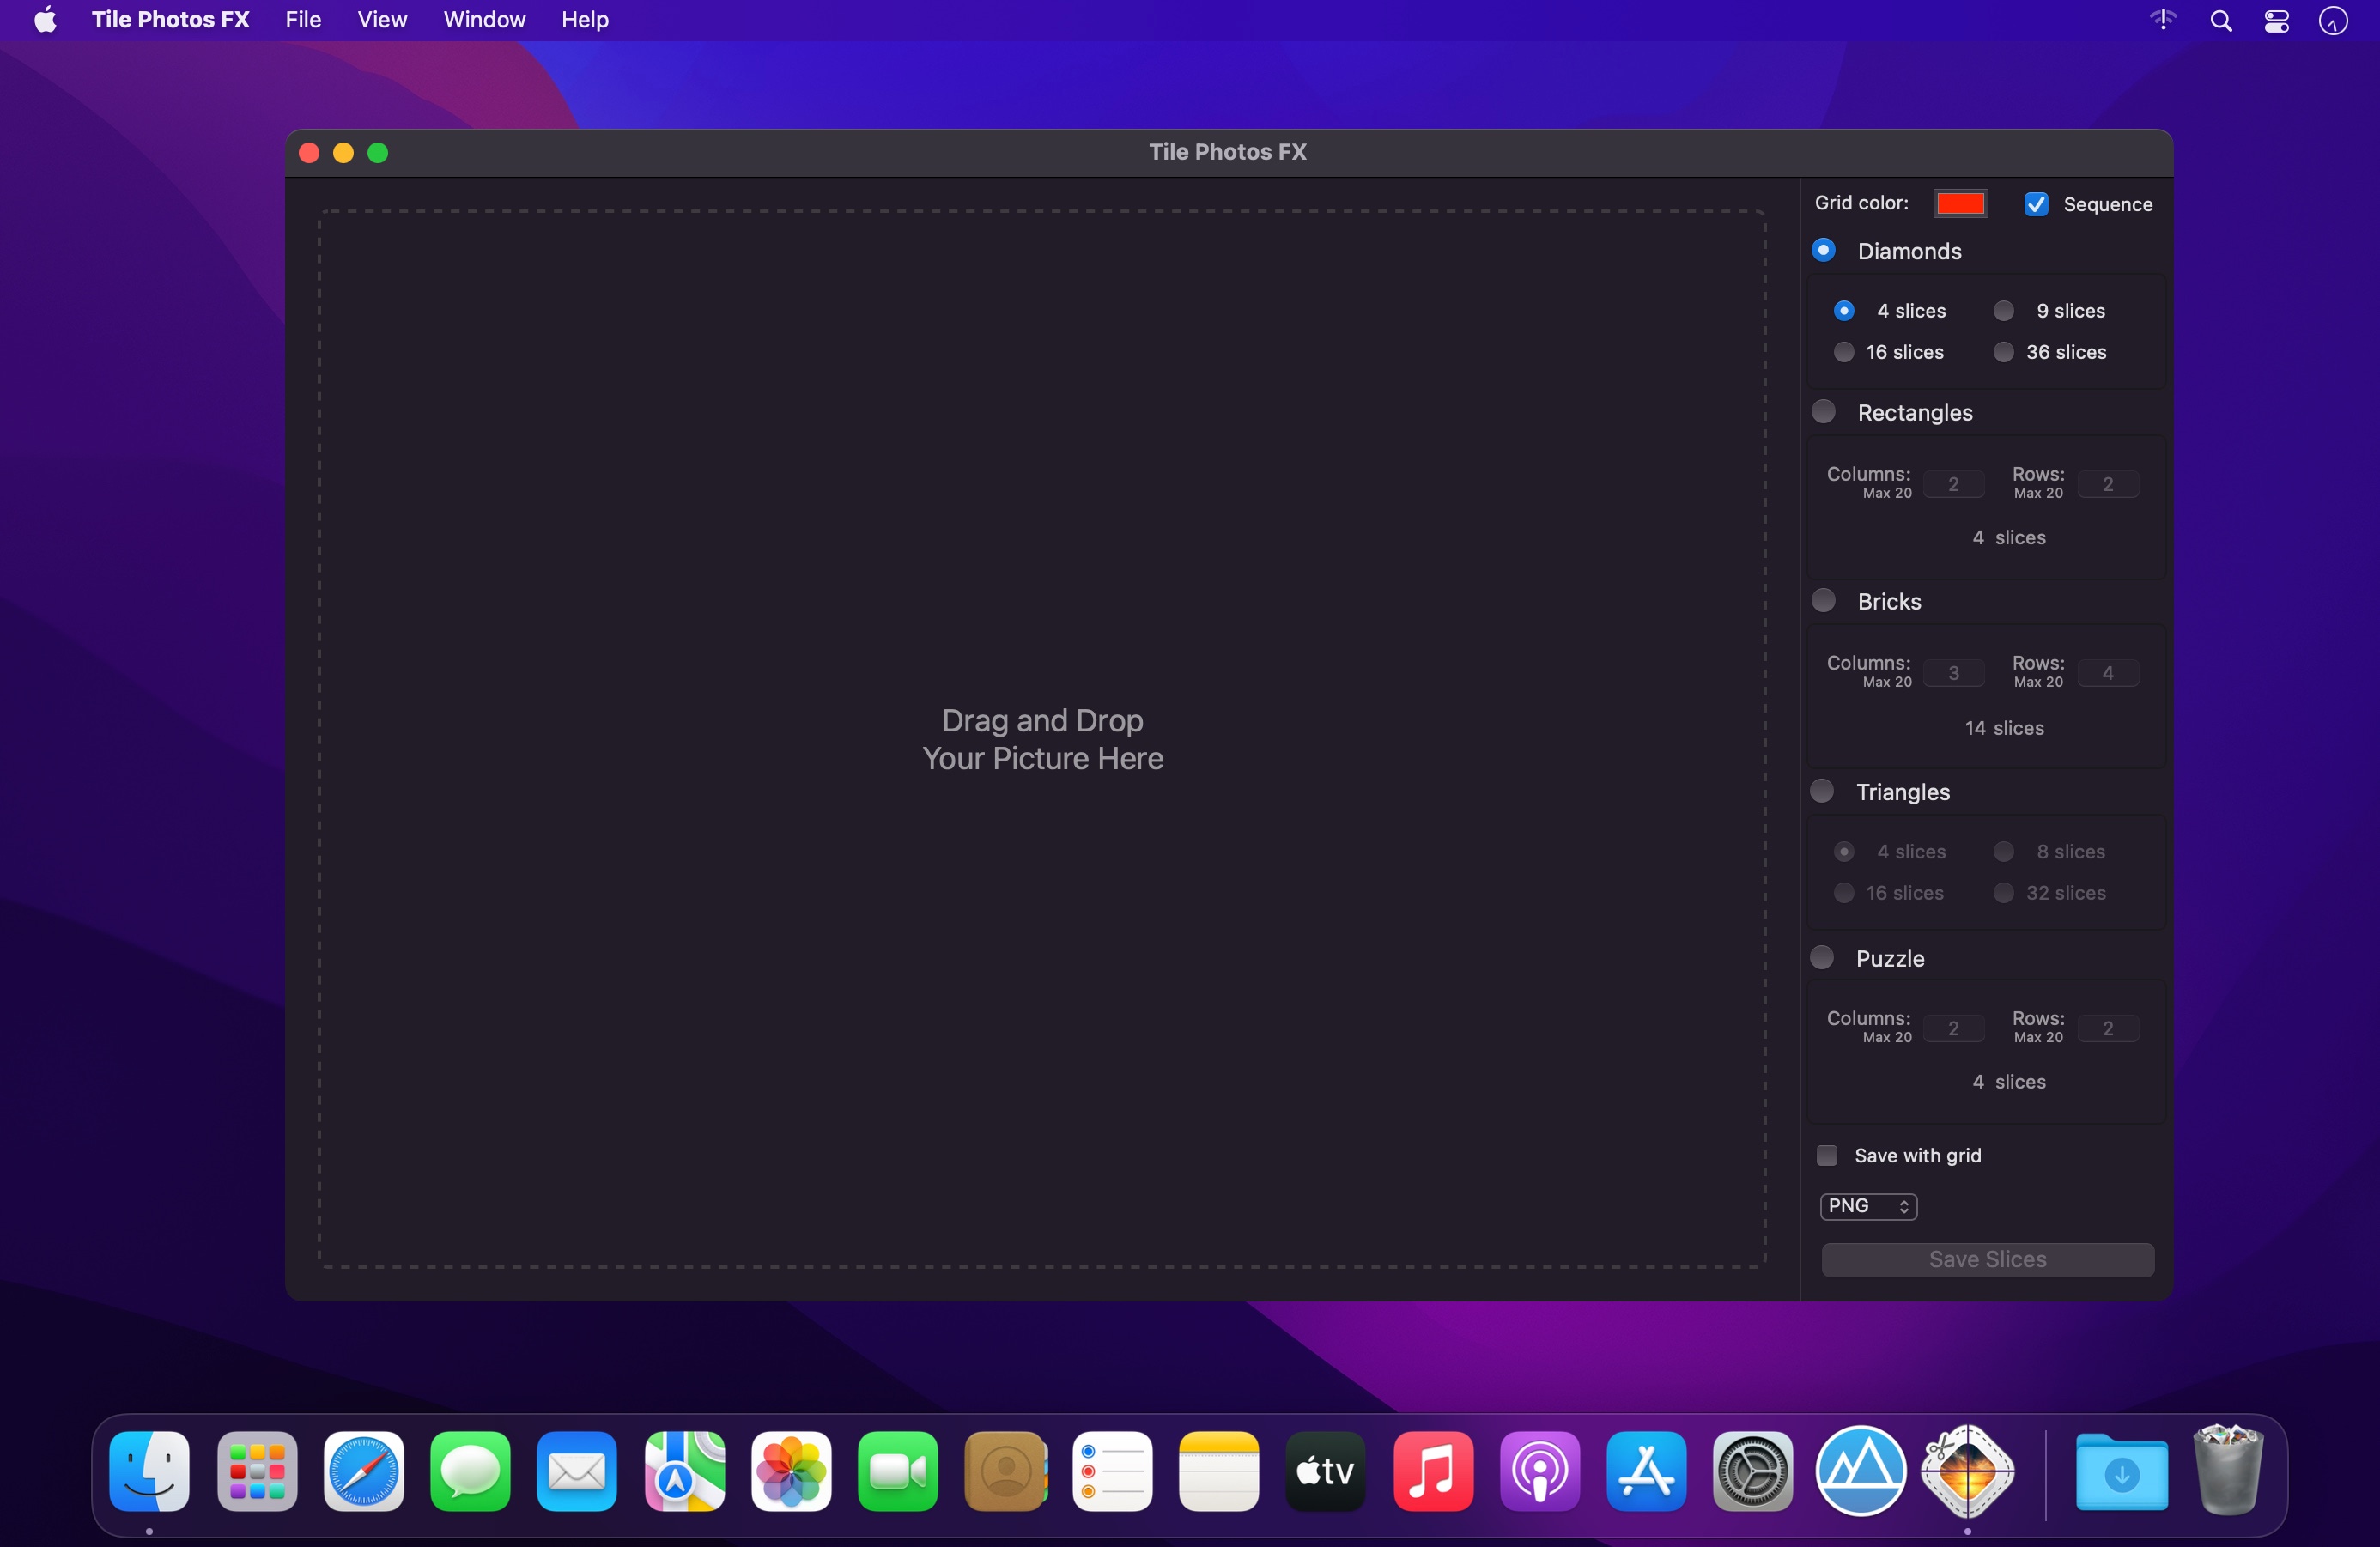Open the Help menu
Screen dimensions: 2380x1547
[x=584, y=20]
